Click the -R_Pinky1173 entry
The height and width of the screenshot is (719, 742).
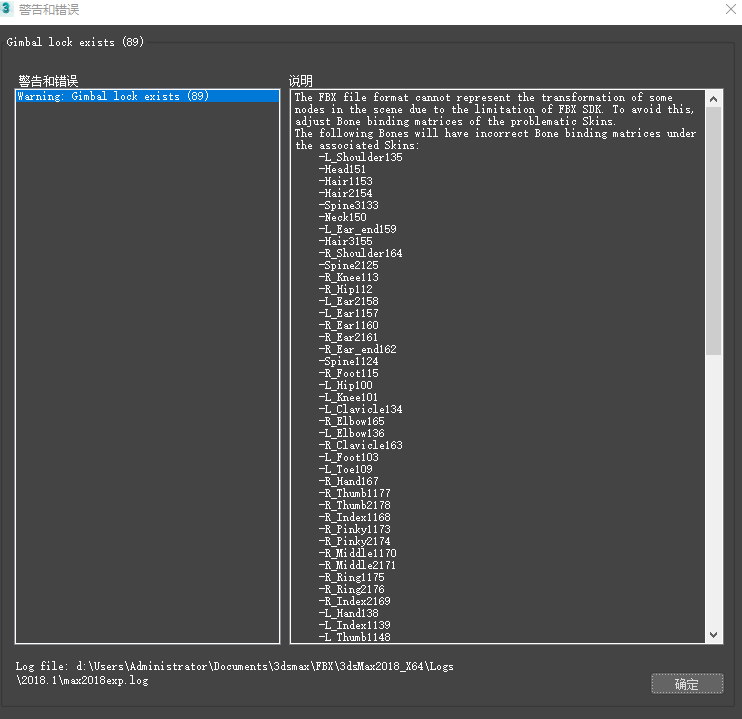tap(355, 529)
